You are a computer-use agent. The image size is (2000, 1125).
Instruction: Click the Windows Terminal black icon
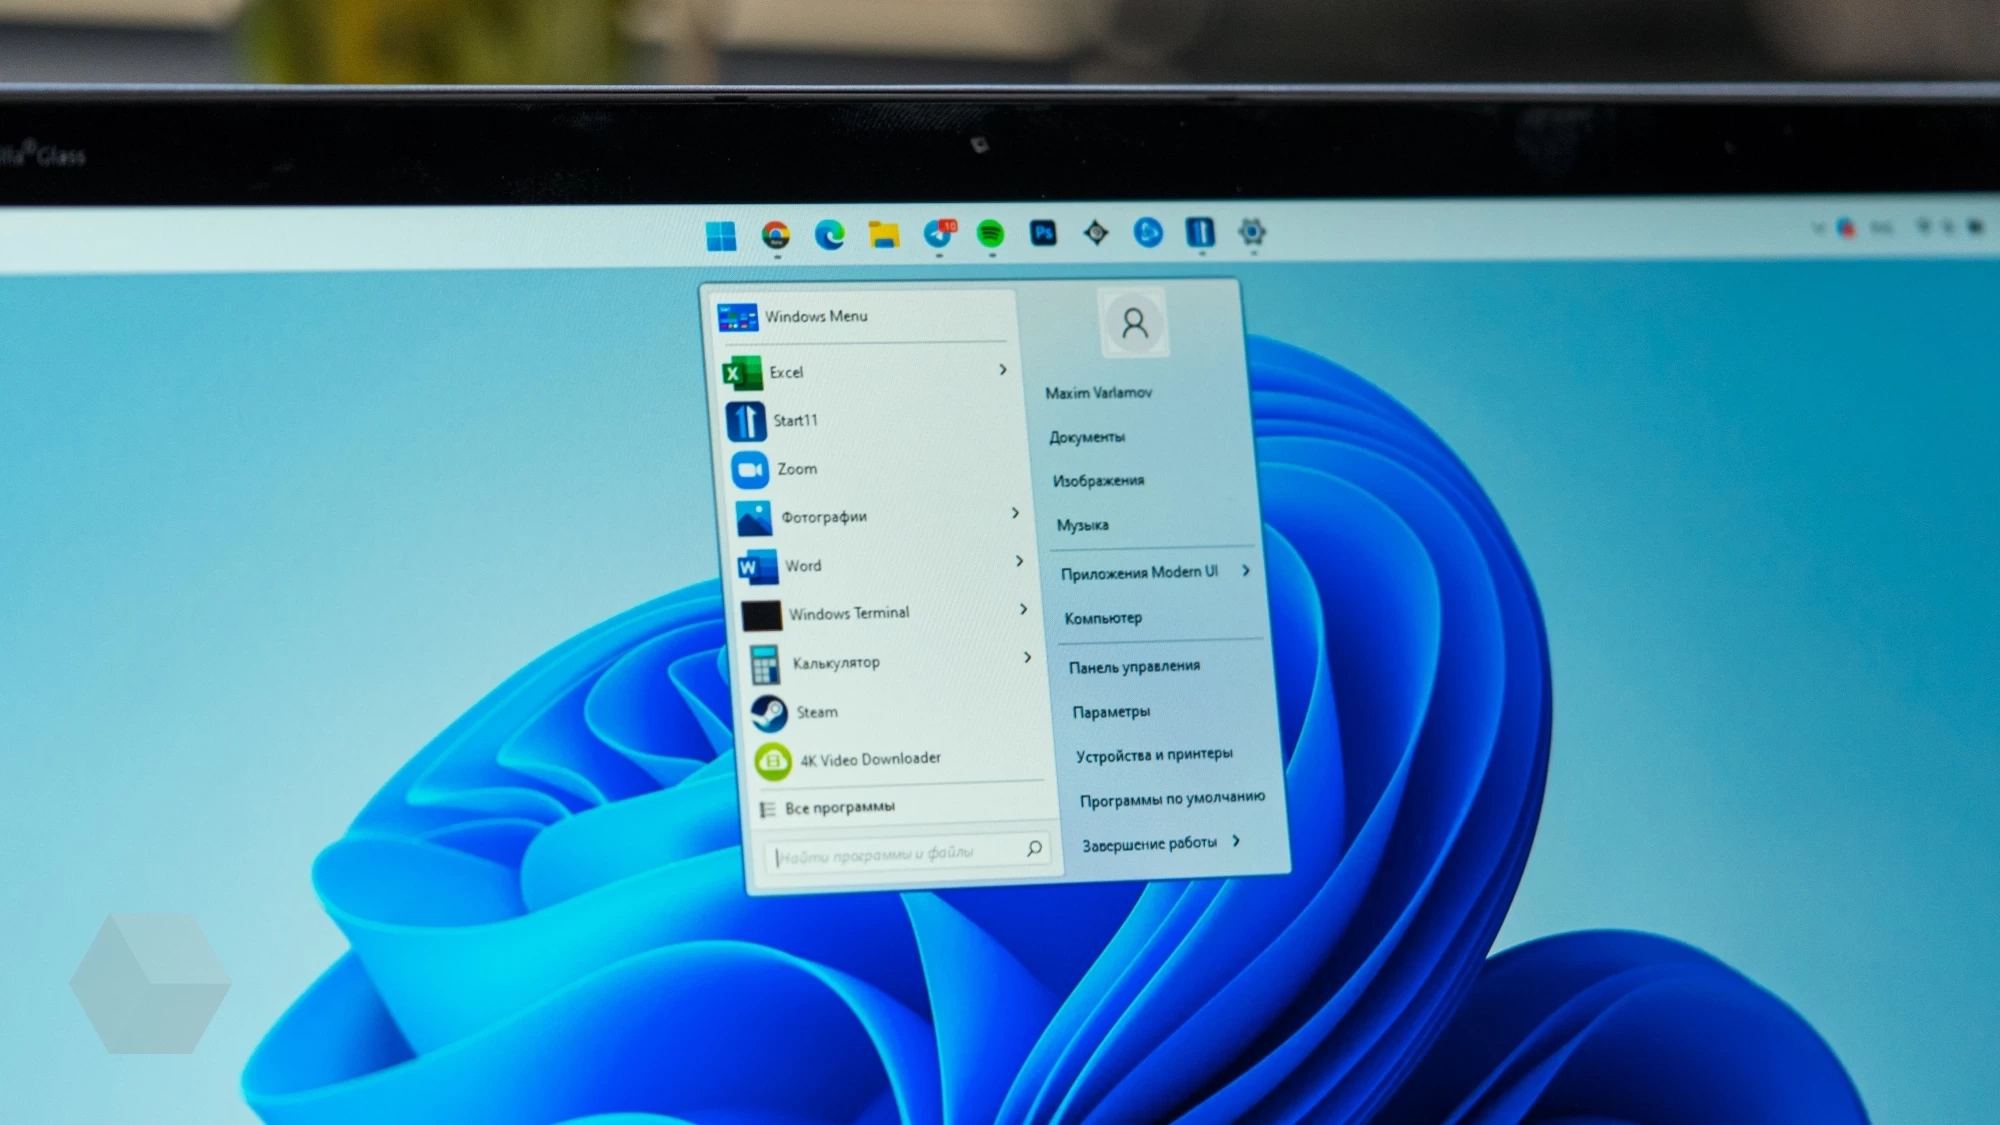[761, 615]
